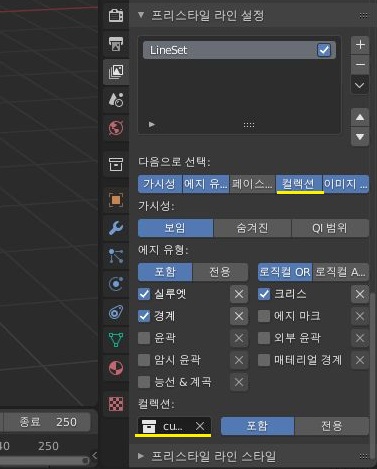Uncheck the 실루엣 checkbox

coord(144,294)
